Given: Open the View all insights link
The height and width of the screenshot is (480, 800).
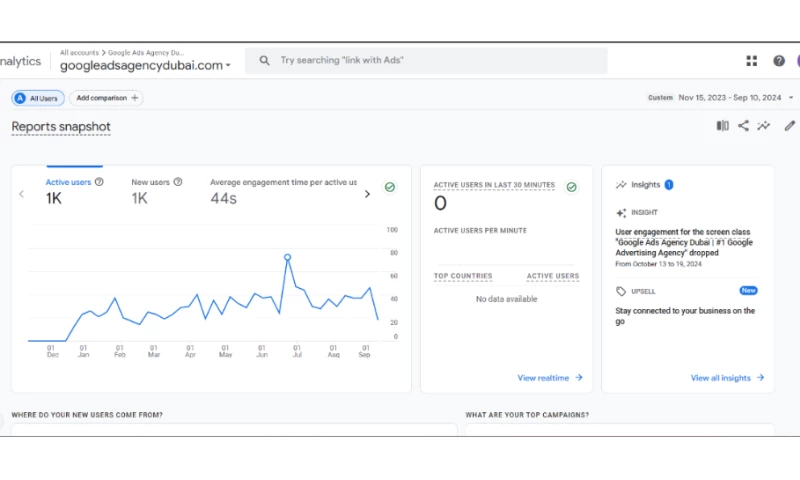Looking at the screenshot, I should pos(728,378).
